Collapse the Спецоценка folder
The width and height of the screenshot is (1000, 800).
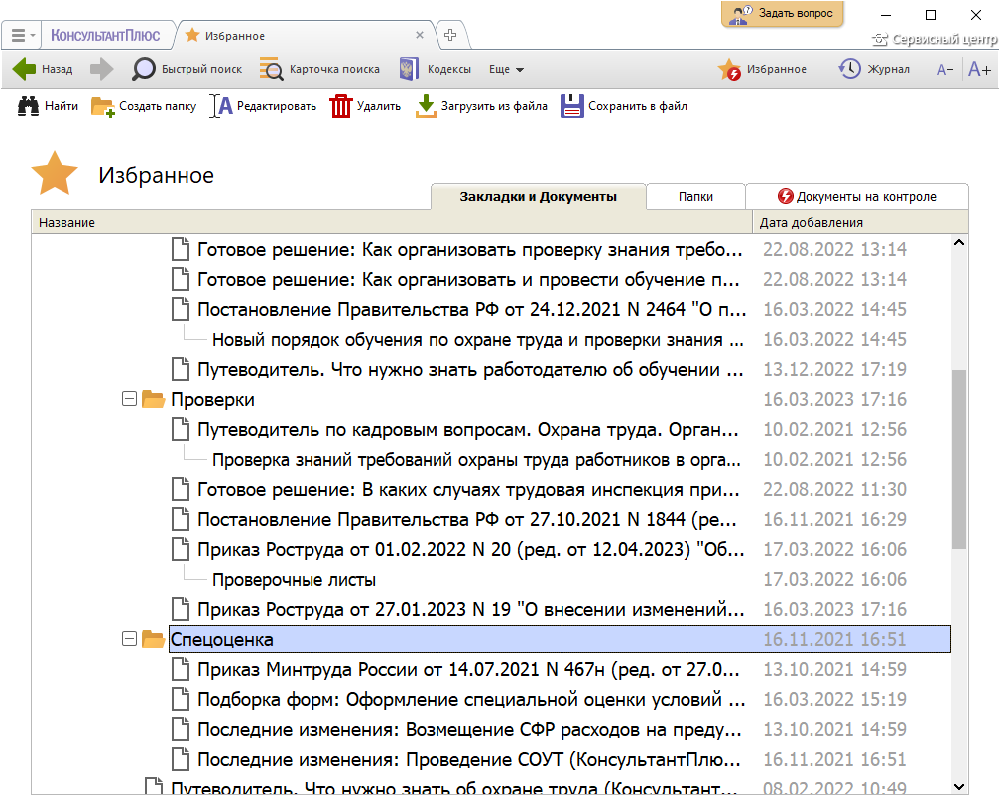[x=128, y=639]
